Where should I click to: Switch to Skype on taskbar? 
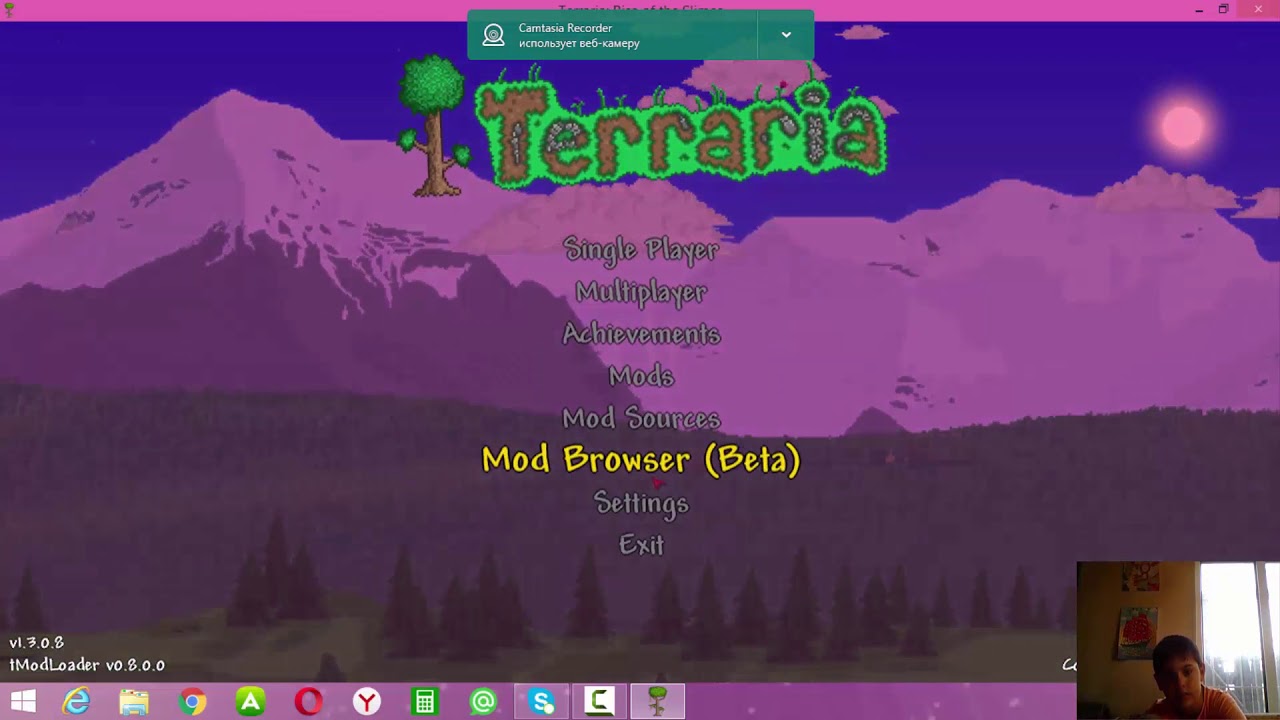542,702
